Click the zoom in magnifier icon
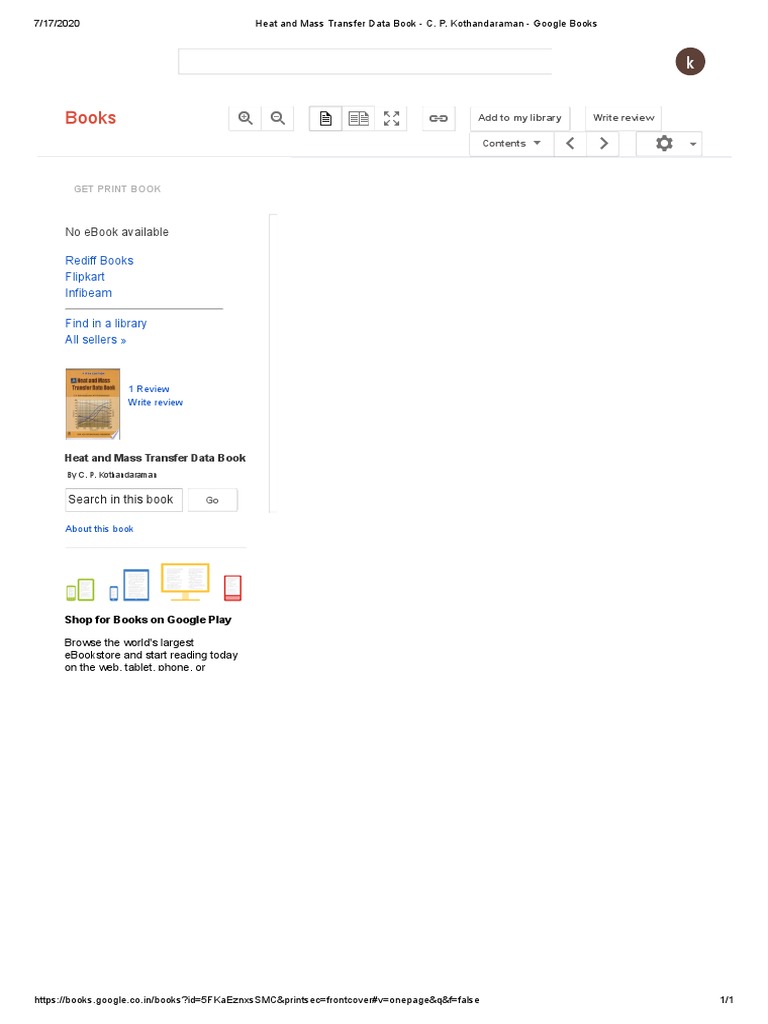Image resolution: width=768 pixels, height=1024 pixels. point(245,118)
